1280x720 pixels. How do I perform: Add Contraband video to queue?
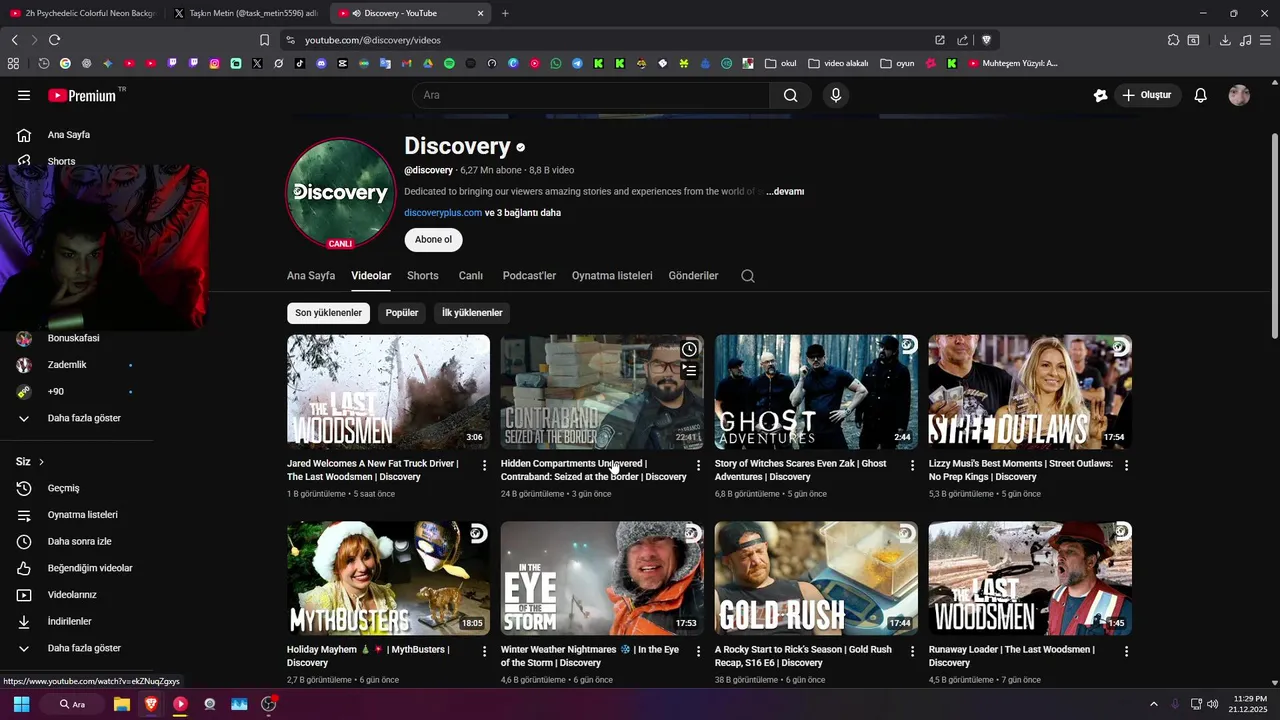click(x=689, y=371)
